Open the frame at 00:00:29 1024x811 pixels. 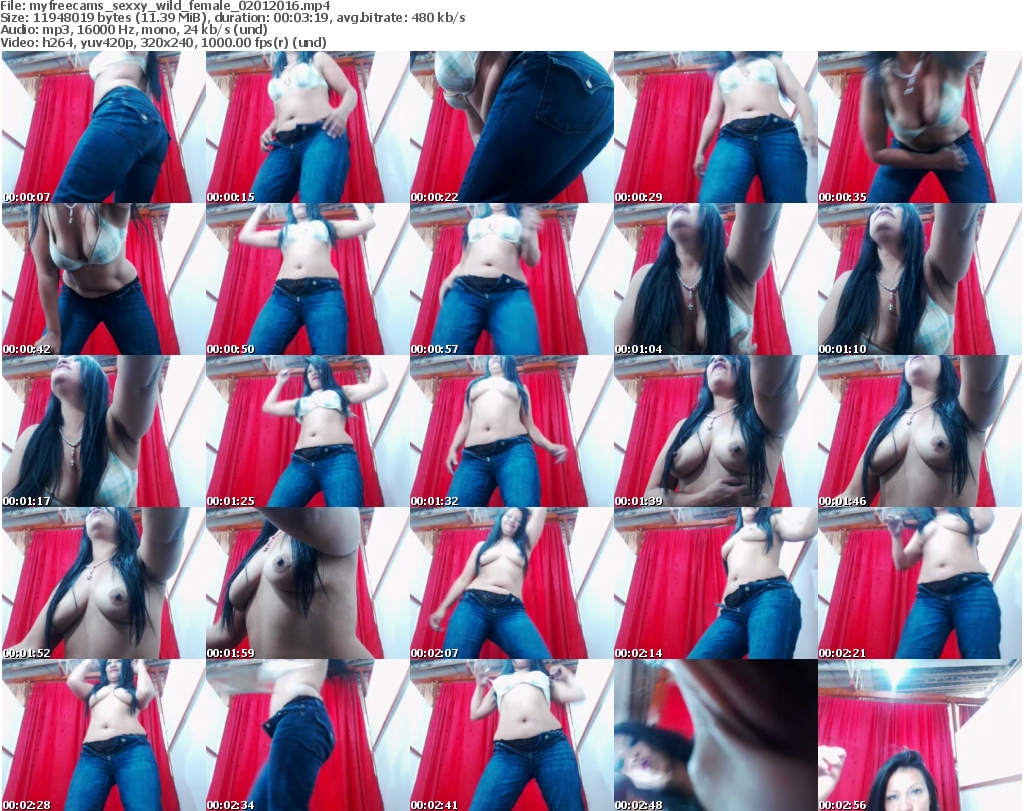tap(715, 127)
